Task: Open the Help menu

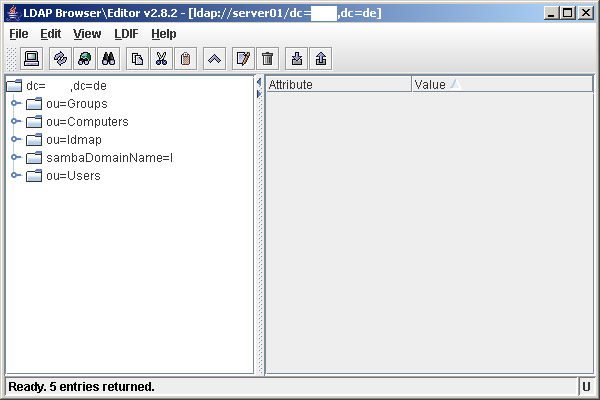Action: pos(164,34)
